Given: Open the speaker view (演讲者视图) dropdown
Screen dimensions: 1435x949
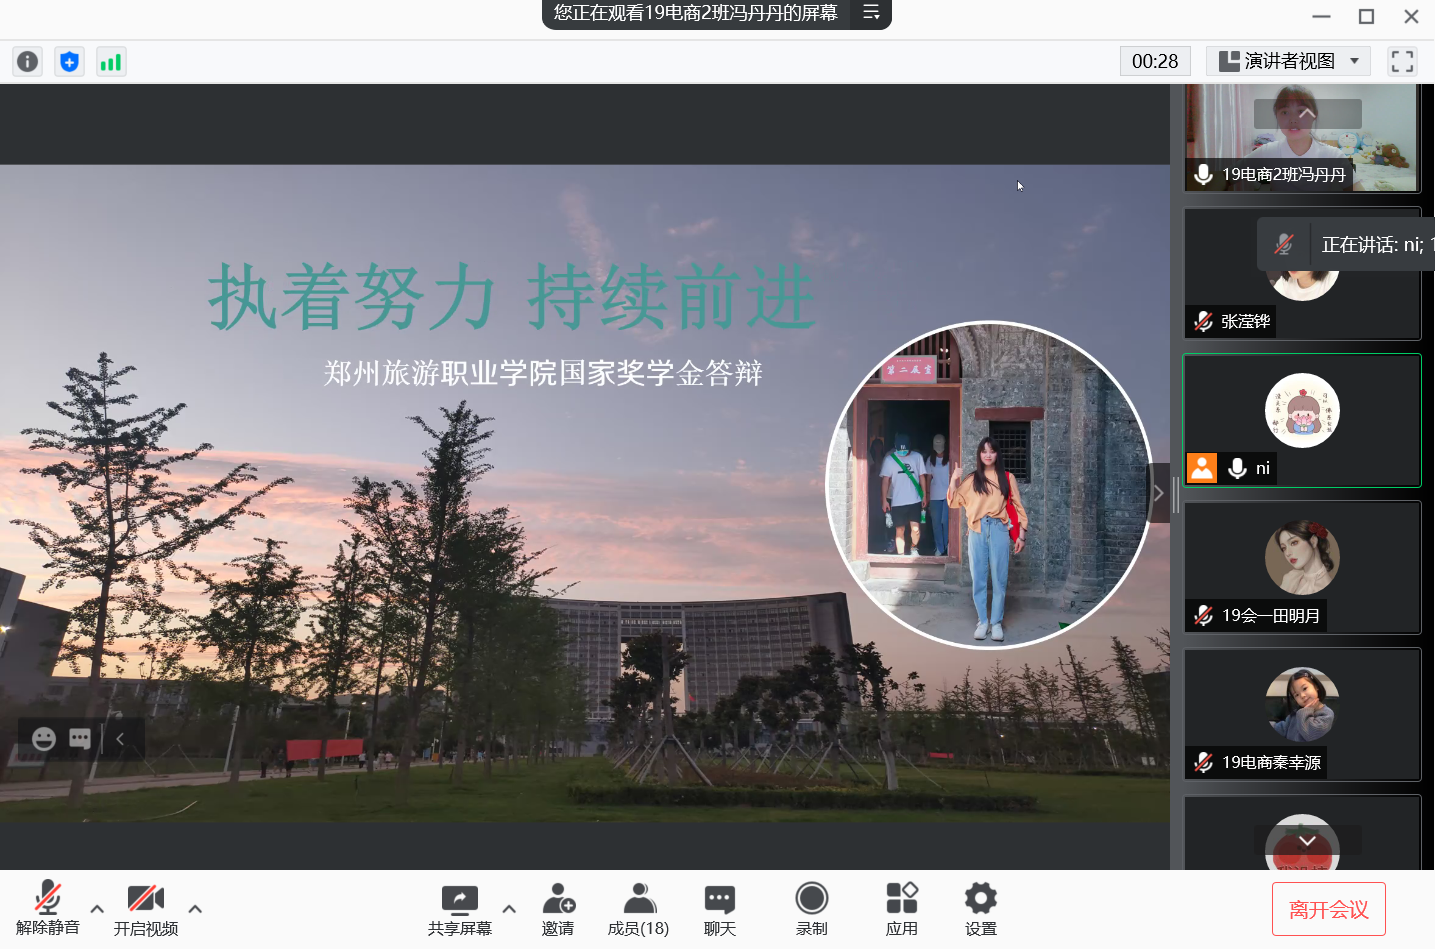Looking at the screenshot, I should click(1288, 62).
